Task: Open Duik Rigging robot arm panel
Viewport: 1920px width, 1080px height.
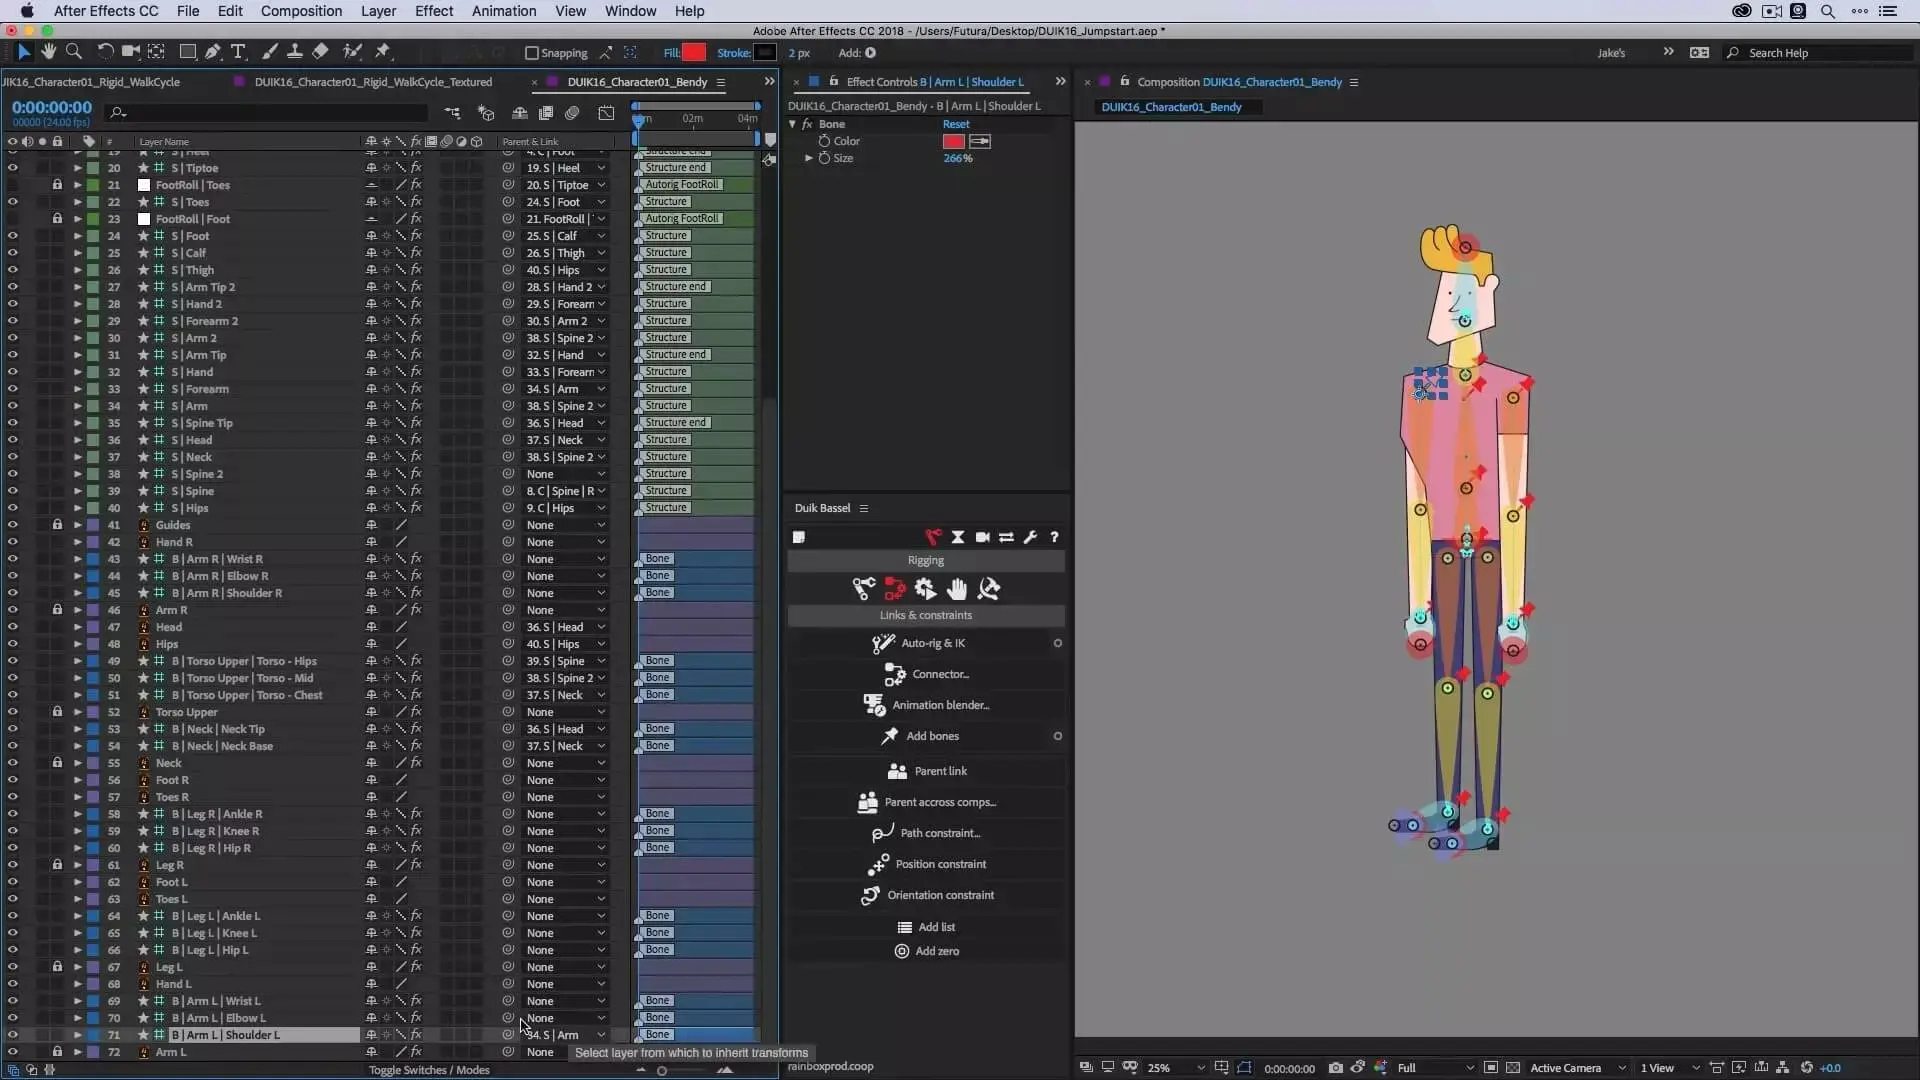Action: click(933, 537)
